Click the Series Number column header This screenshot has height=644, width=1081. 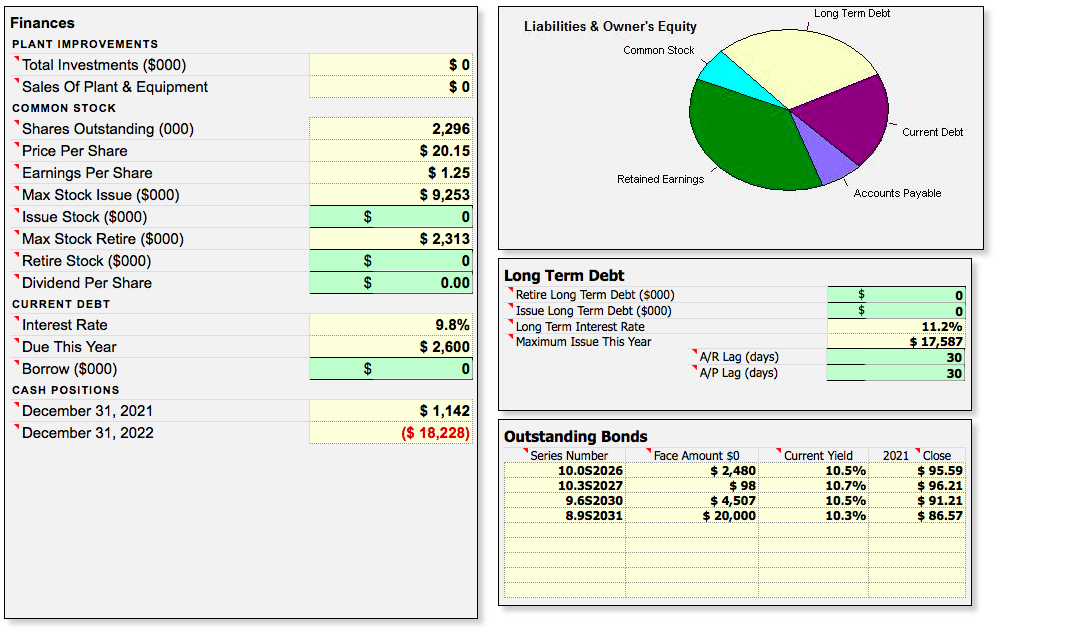coord(569,456)
